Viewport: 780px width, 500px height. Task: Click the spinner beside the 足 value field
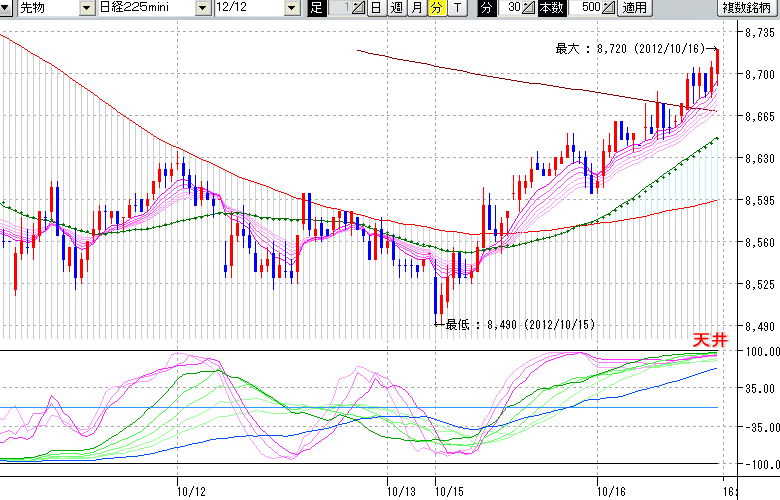pos(358,8)
